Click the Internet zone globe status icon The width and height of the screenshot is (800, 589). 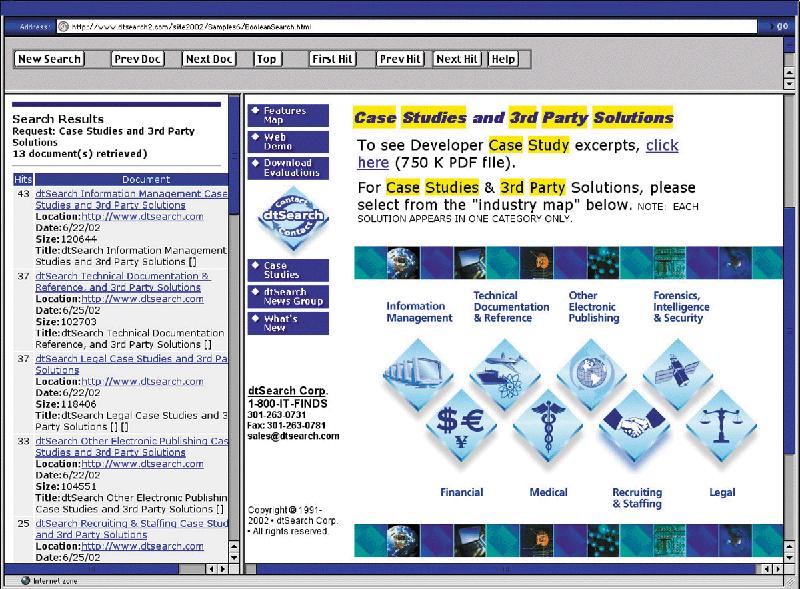tap(26, 581)
